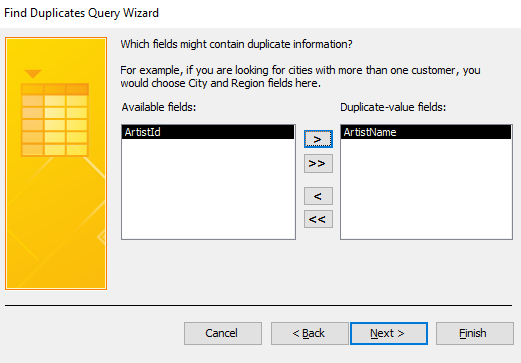Select ArtistId in Available fields list
This screenshot has width=521, height=363.
(208, 132)
